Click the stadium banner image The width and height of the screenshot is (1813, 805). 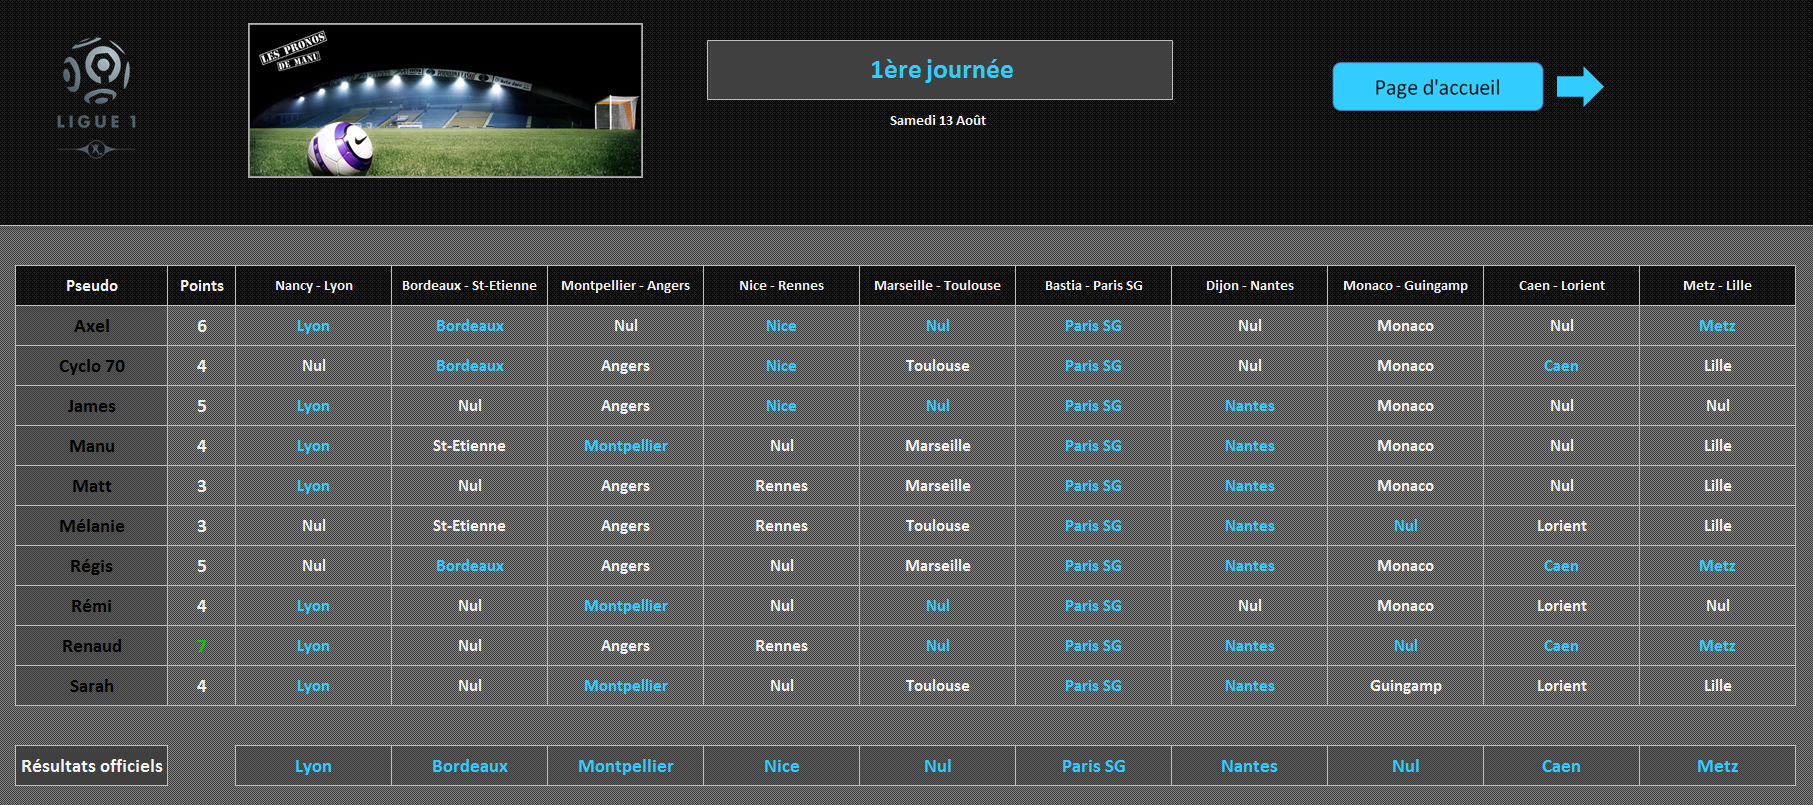pos(445,100)
